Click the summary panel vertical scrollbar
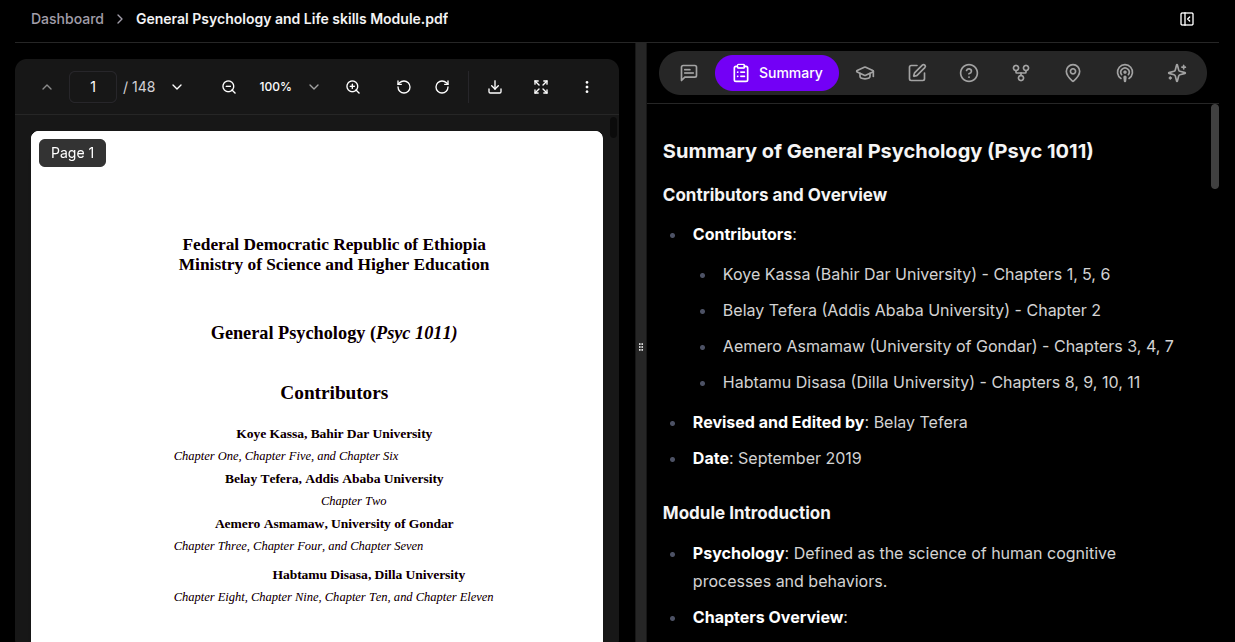This screenshot has width=1235, height=642. pyautogui.click(x=1215, y=146)
